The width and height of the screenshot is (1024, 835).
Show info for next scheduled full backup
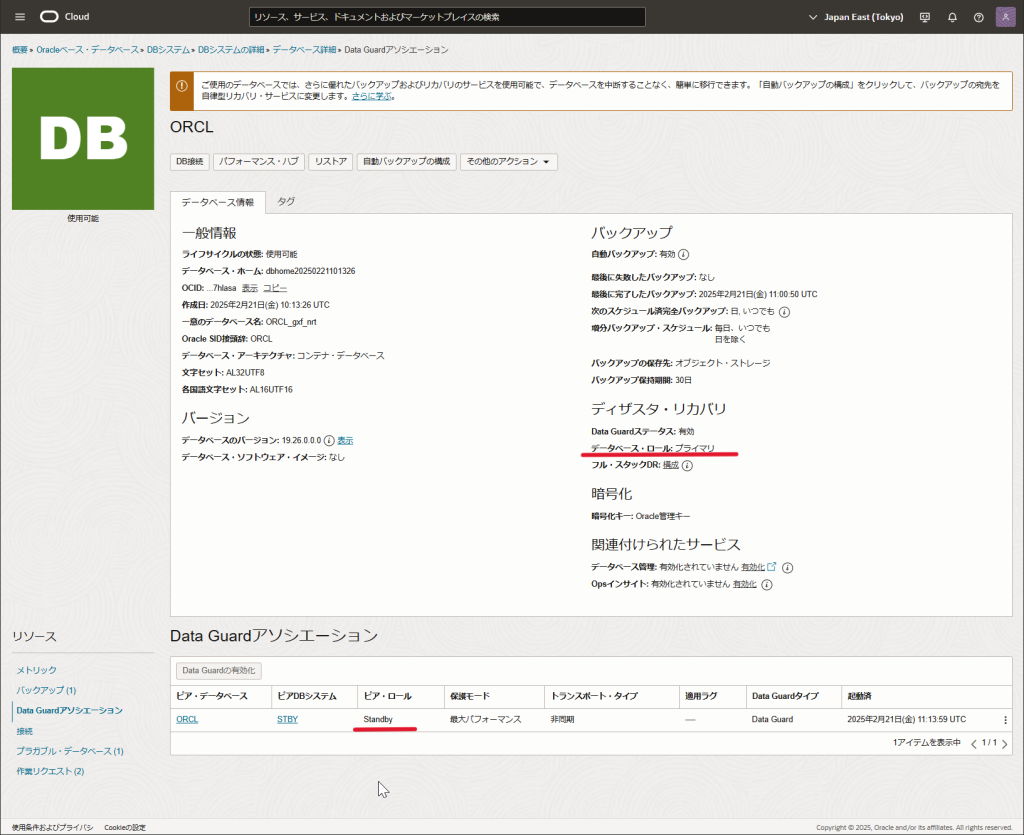click(784, 312)
